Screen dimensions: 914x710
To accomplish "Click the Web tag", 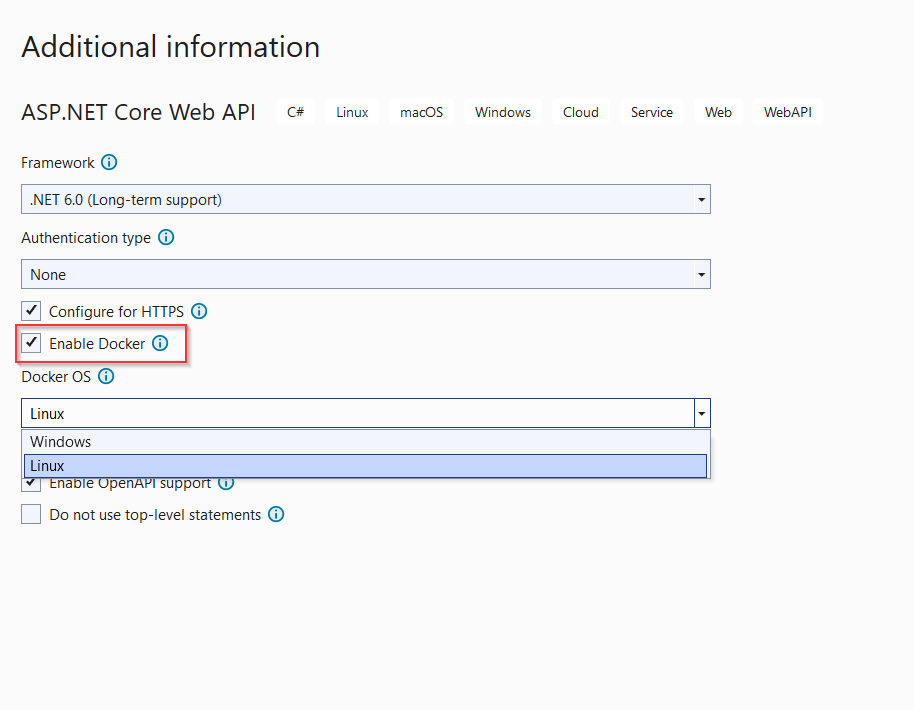I will pos(718,112).
